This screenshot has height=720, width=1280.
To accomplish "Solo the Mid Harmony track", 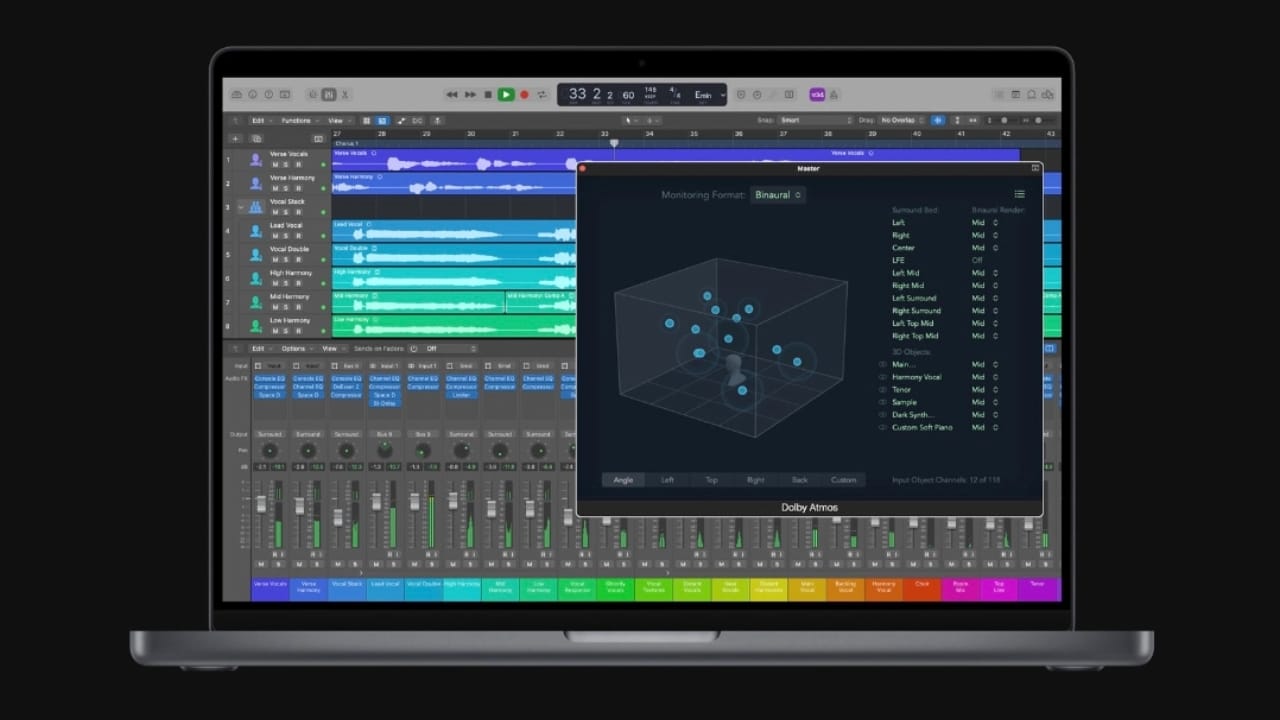I will click(286, 307).
